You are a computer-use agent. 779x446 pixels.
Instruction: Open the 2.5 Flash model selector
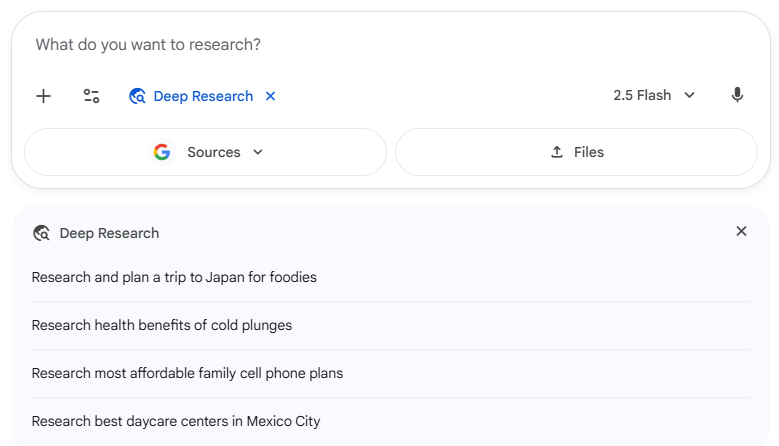tap(642, 95)
